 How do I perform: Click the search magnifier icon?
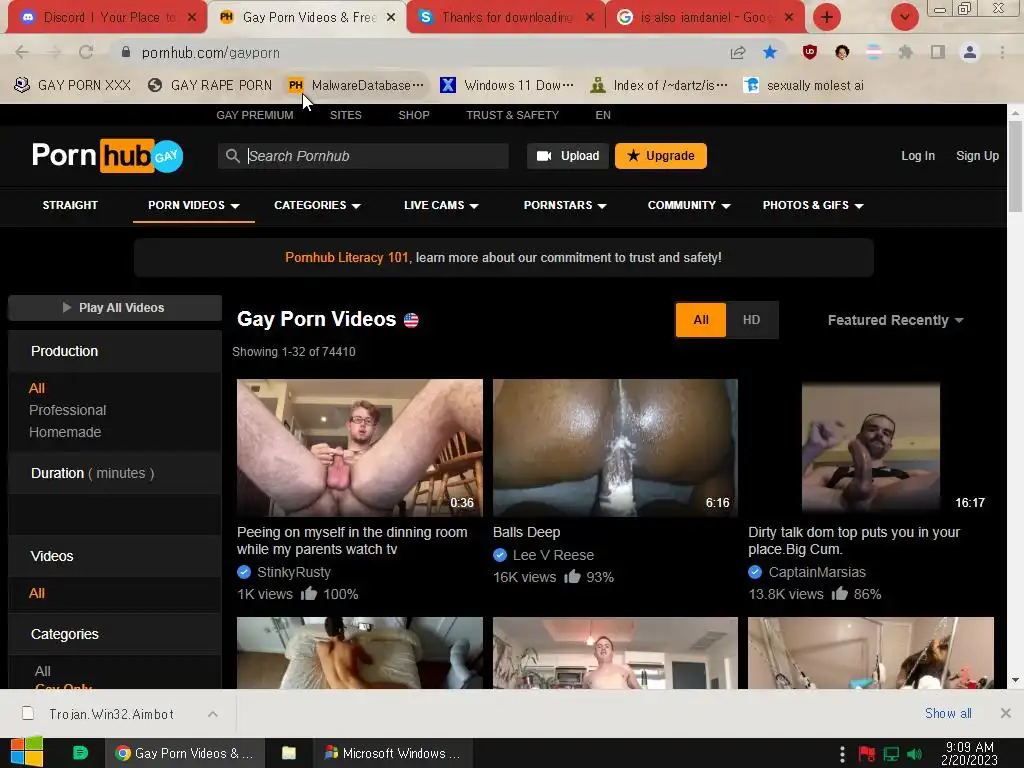[x=232, y=156]
